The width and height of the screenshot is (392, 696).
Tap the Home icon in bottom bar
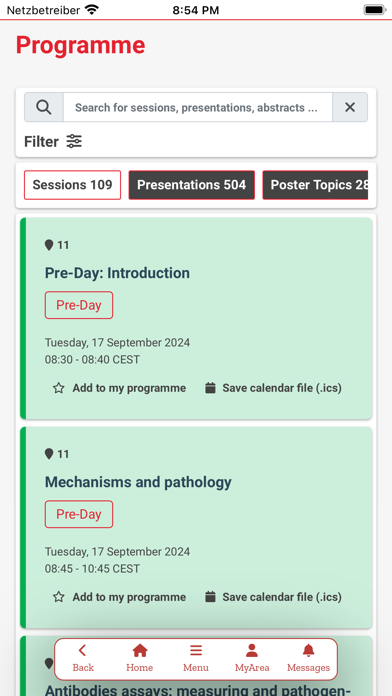click(139, 651)
